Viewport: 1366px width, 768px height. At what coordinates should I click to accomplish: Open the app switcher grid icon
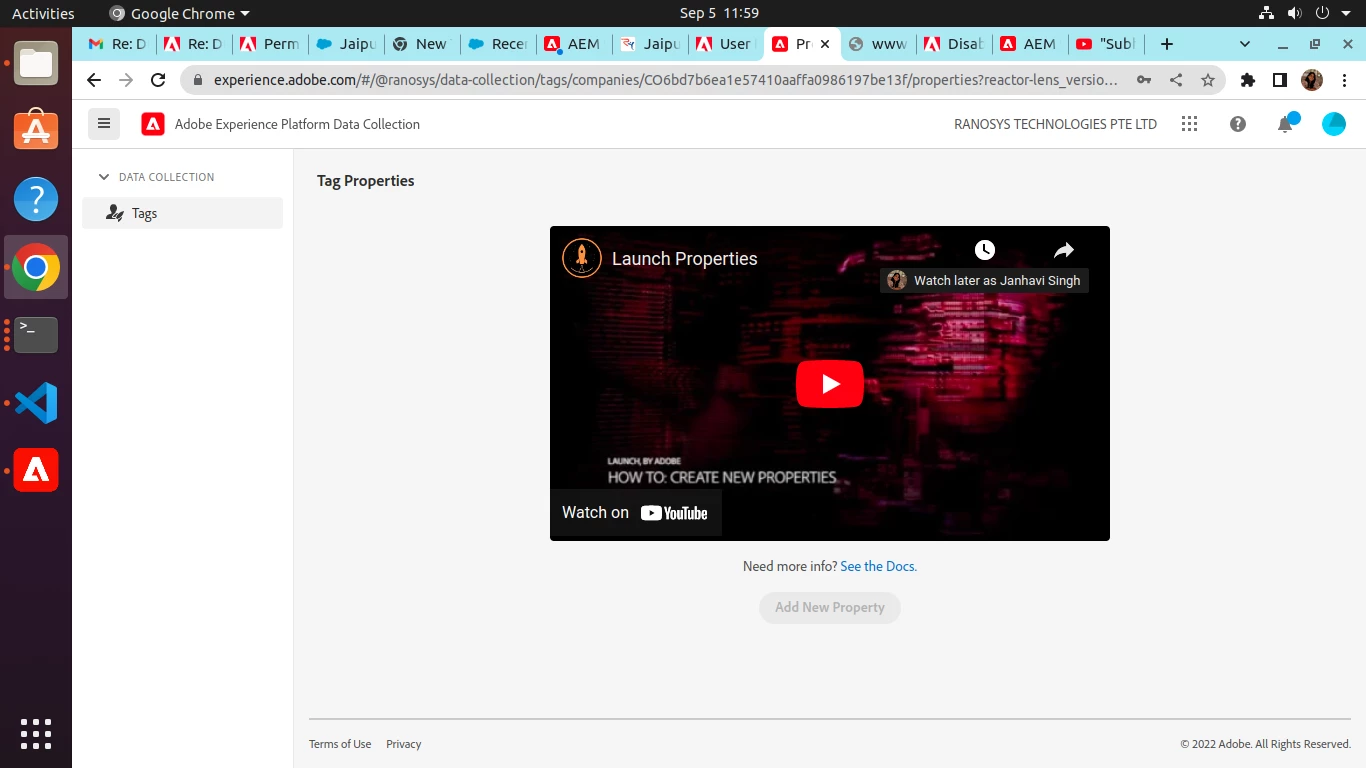1189,124
